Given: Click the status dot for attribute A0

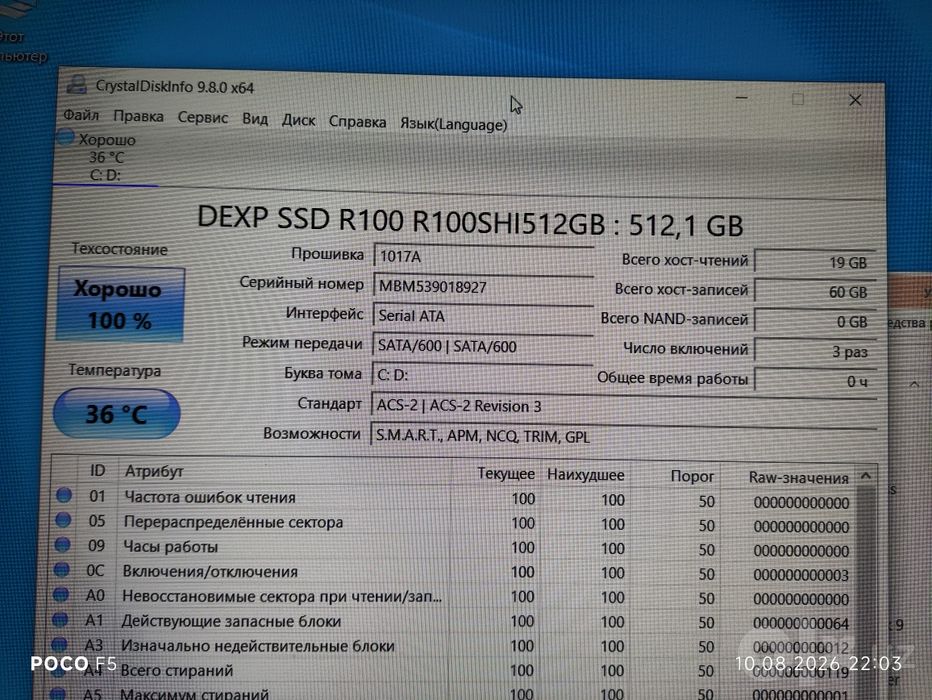Looking at the screenshot, I should 61,593.
